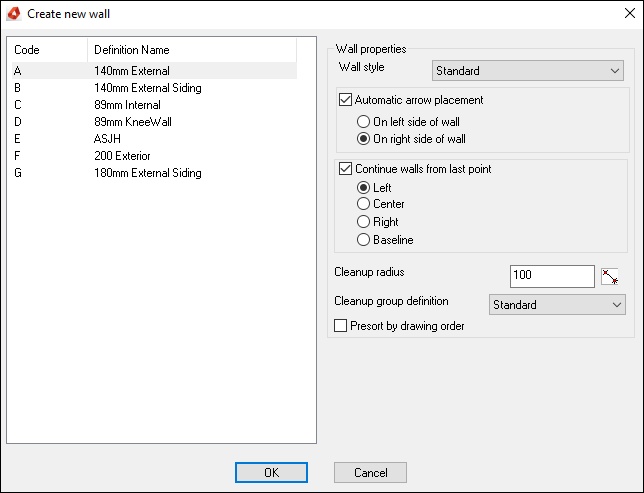Click code letter C in list
Viewport: 644px width, 493px height.
point(18,105)
